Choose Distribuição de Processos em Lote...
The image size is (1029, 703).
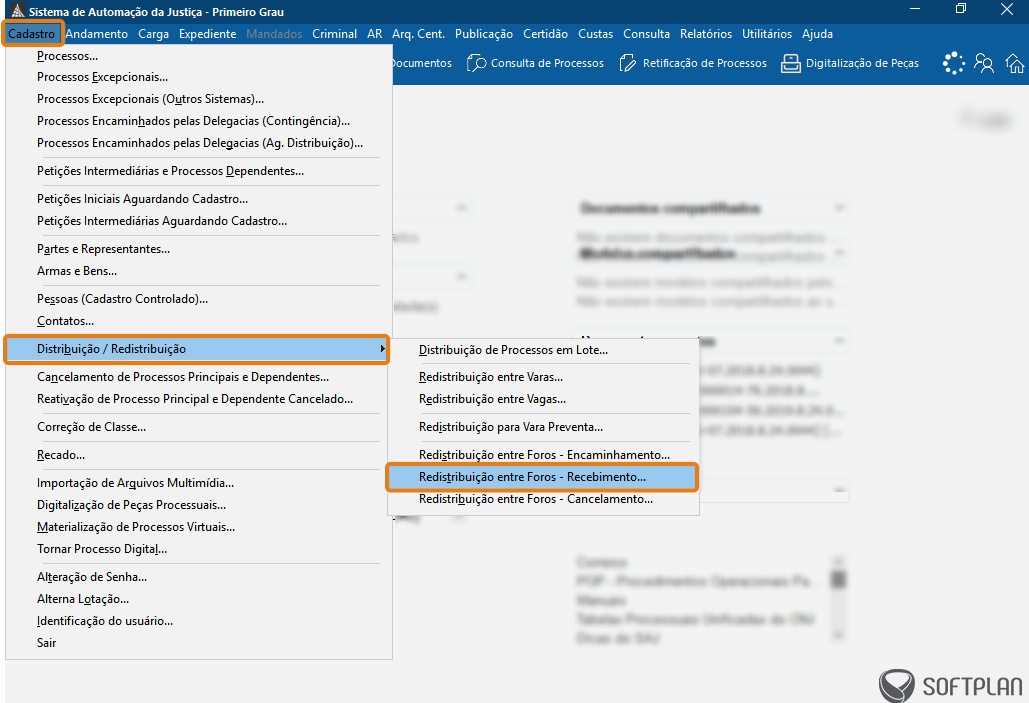click(543, 350)
